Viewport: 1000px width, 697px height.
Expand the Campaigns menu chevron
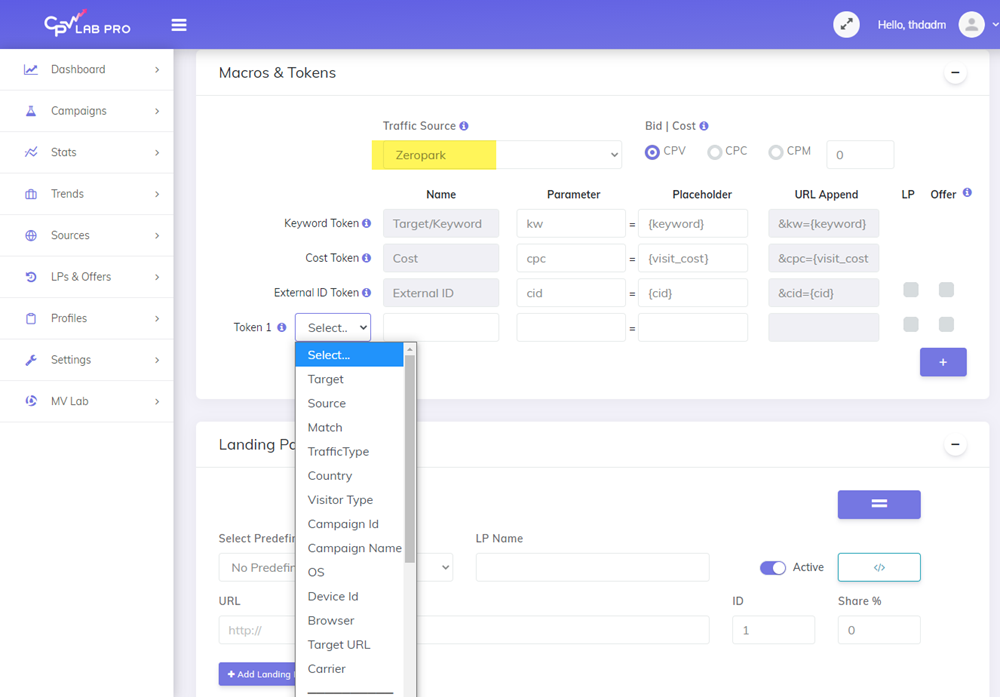[157, 111]
